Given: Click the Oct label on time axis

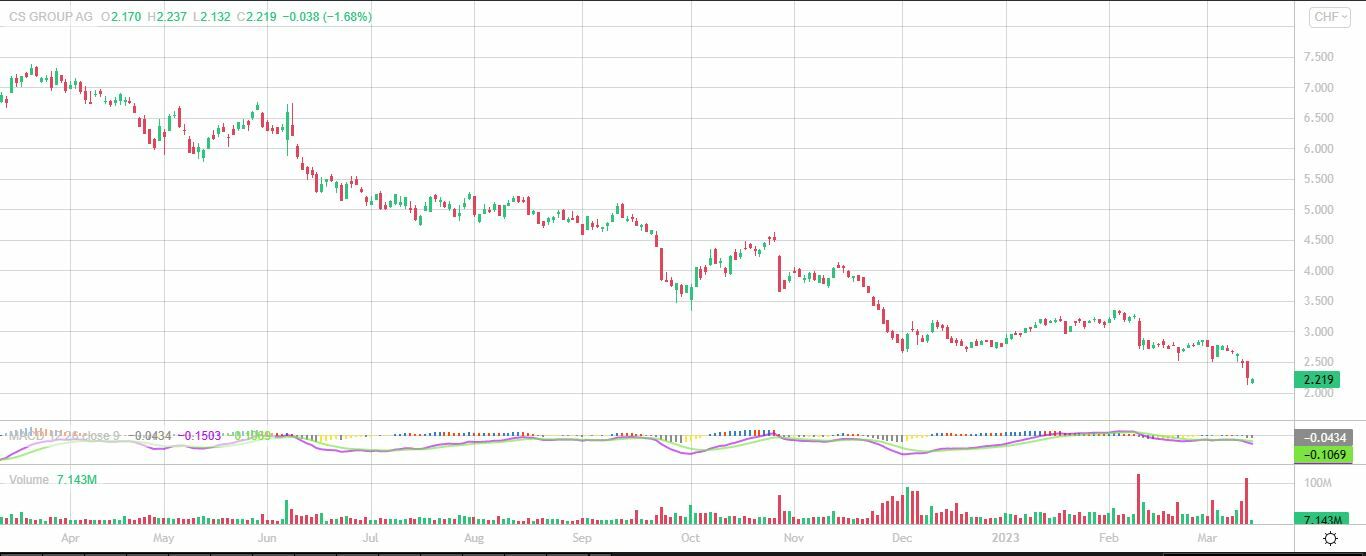Looking at the screenshot, I should (x=689, y=538).
